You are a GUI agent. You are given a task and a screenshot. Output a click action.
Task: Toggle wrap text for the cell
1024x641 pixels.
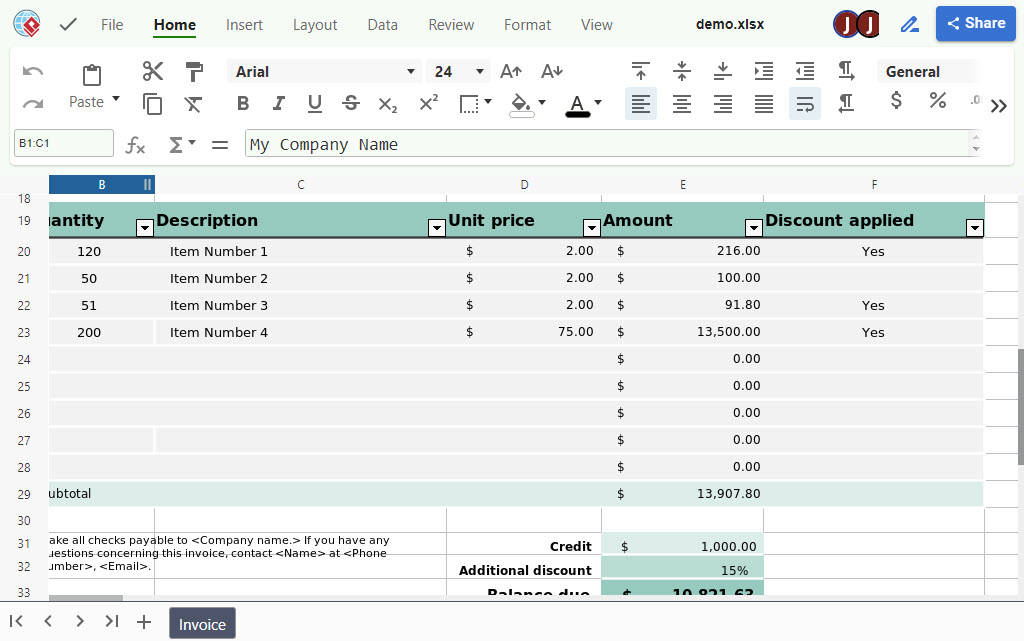point(805,103)
